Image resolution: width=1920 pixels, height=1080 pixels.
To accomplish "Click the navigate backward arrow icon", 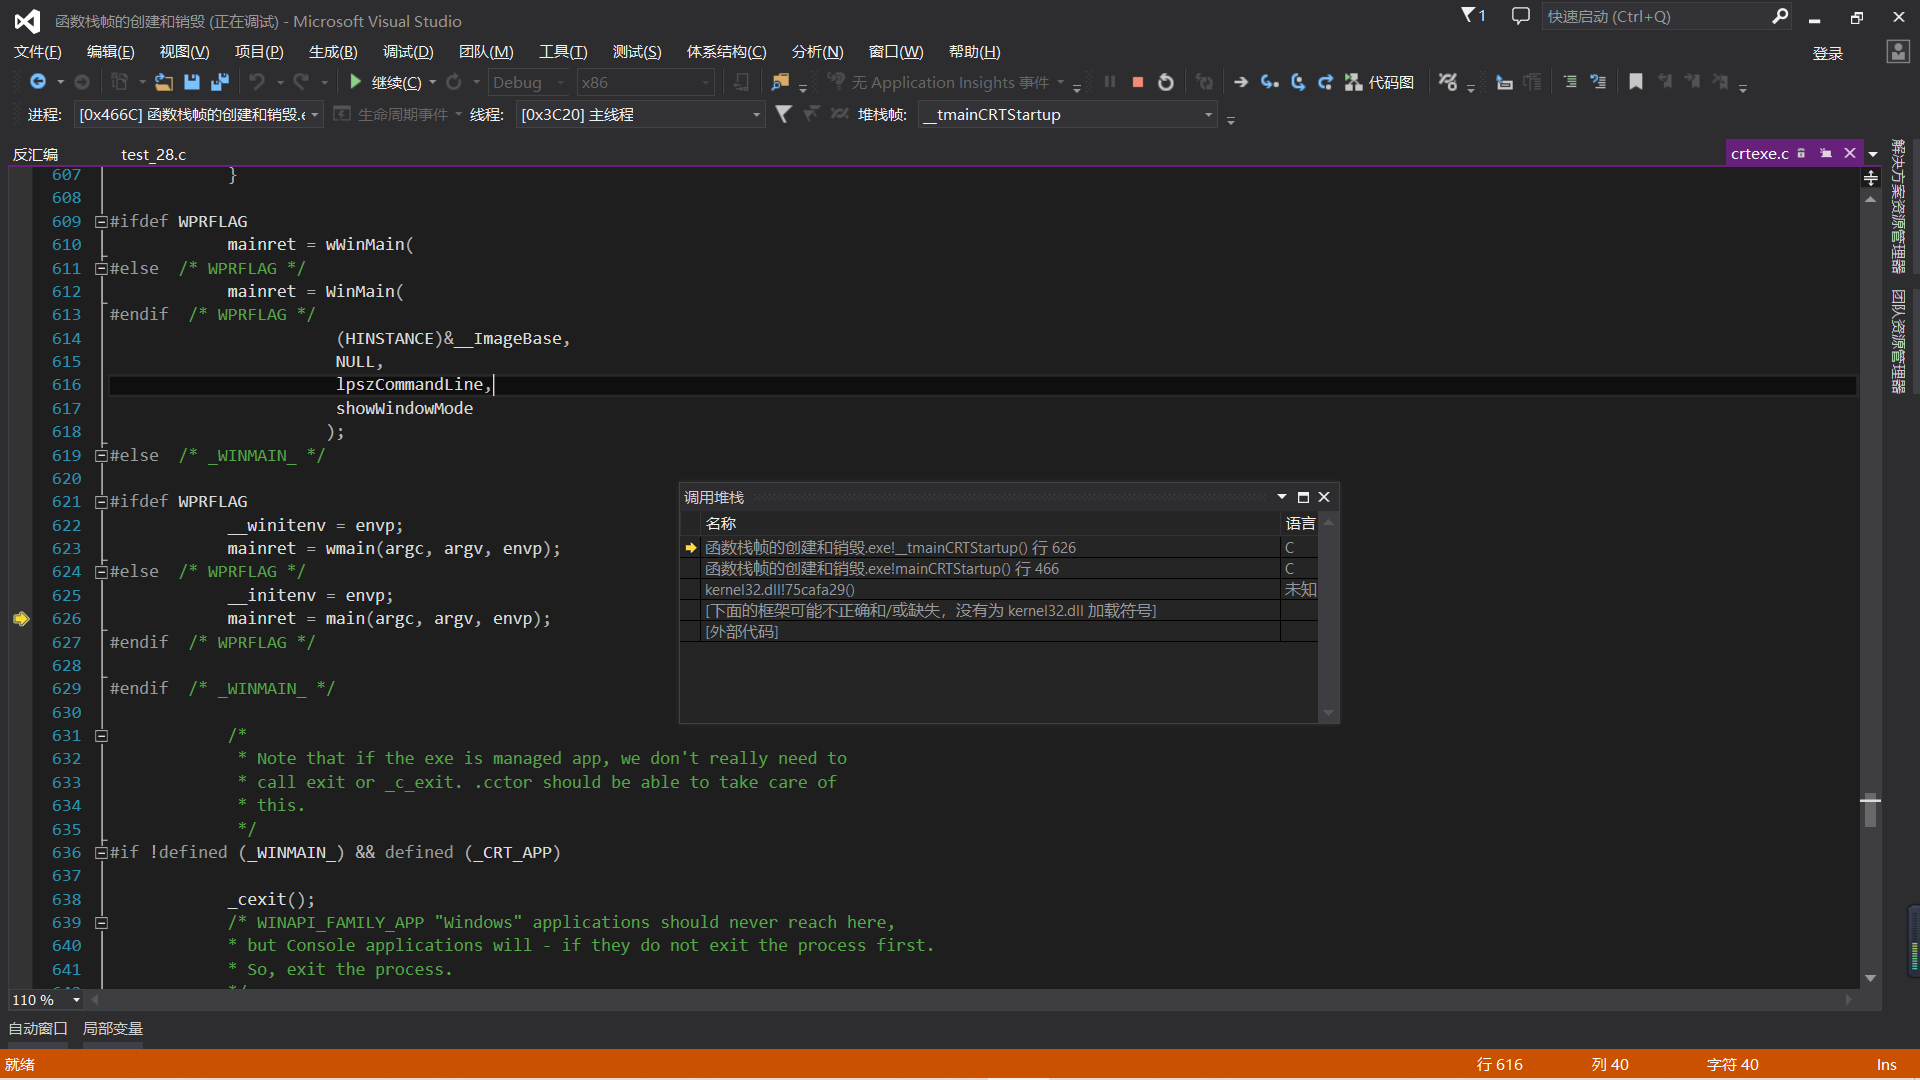I will [x=38, y=82].
